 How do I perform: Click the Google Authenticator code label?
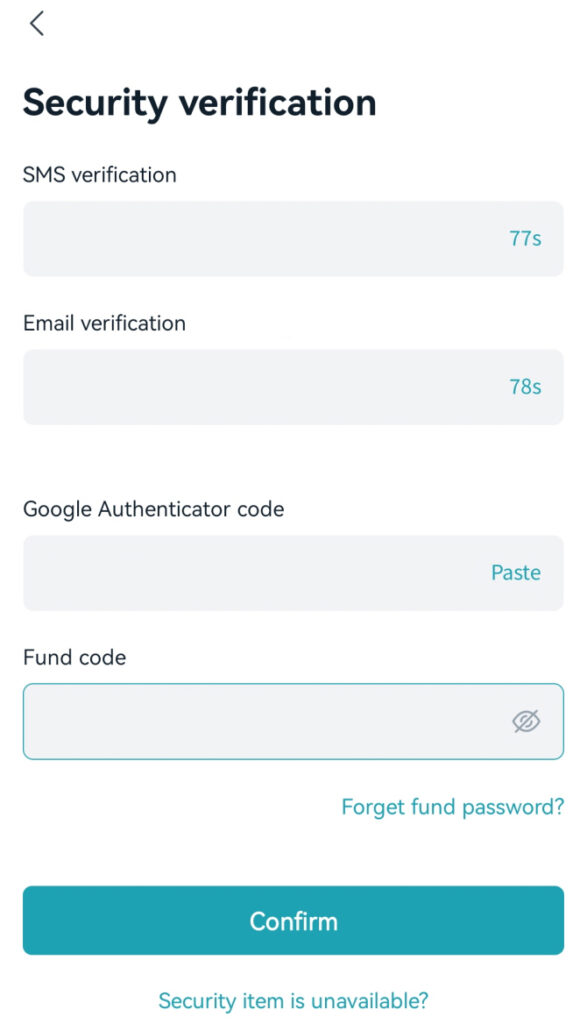click(x=153, y=509)
